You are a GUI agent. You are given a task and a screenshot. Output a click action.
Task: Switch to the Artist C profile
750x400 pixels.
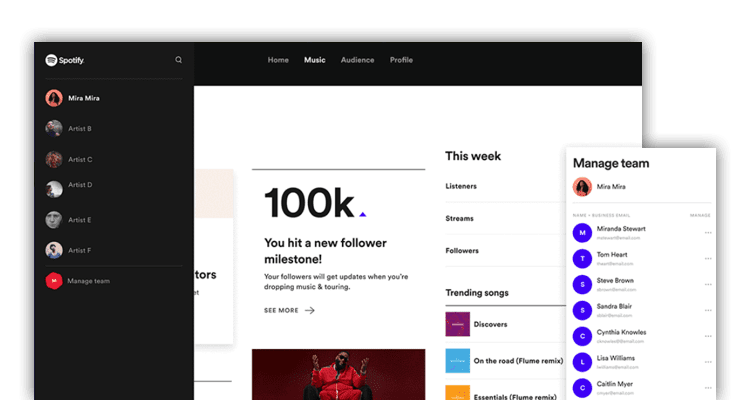(54, 159)
